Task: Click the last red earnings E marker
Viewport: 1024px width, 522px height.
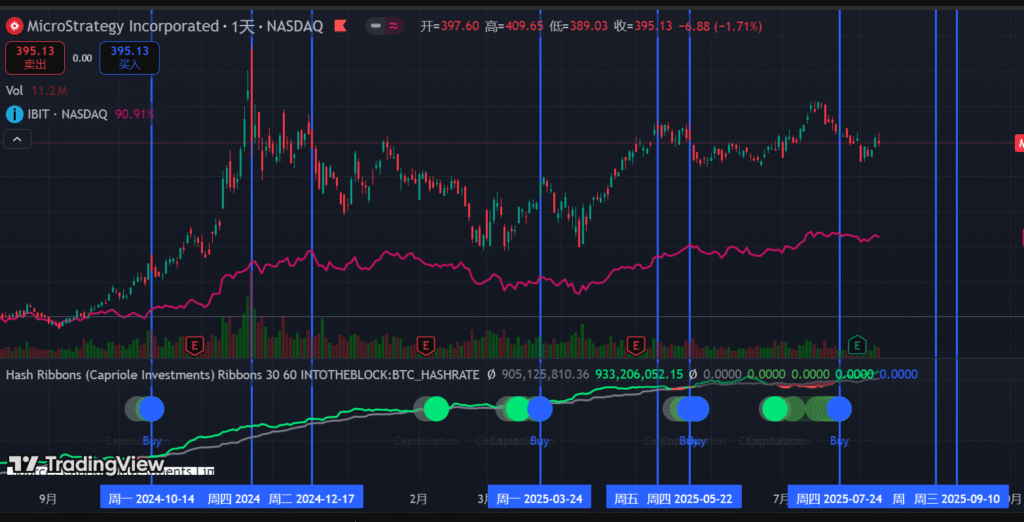Action: (634, 346)
